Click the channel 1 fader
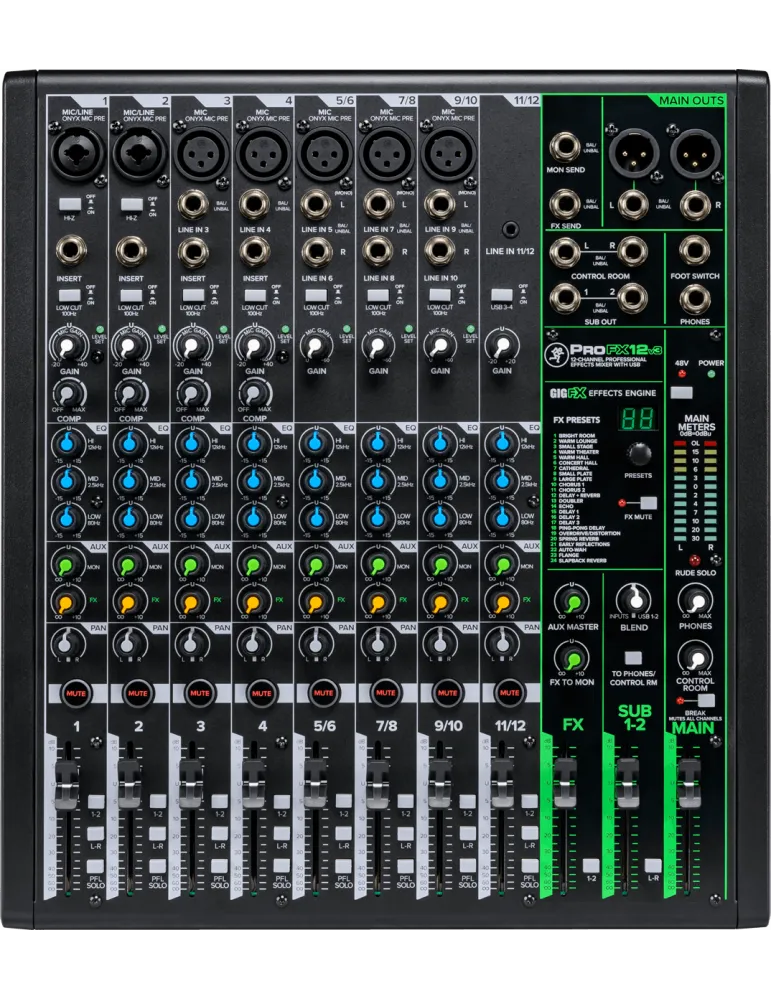771x1000 pixels. (66, 784)
